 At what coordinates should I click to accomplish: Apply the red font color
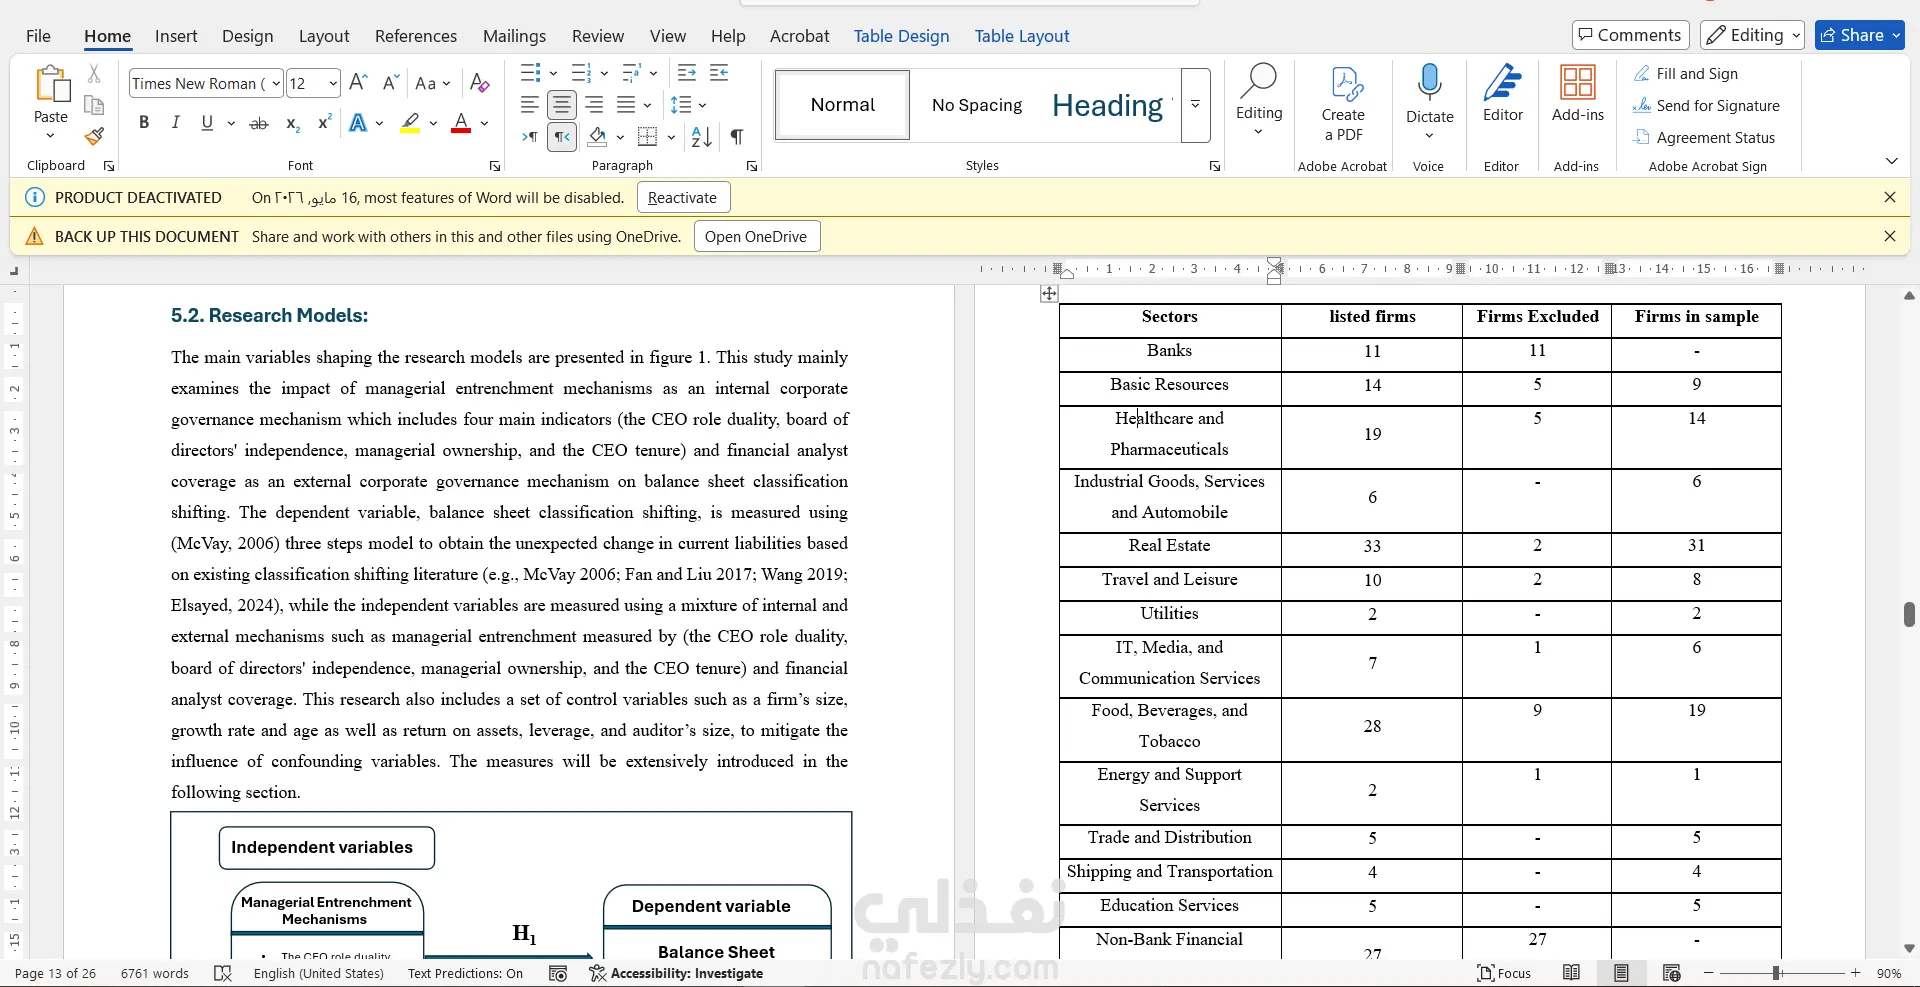461,124
